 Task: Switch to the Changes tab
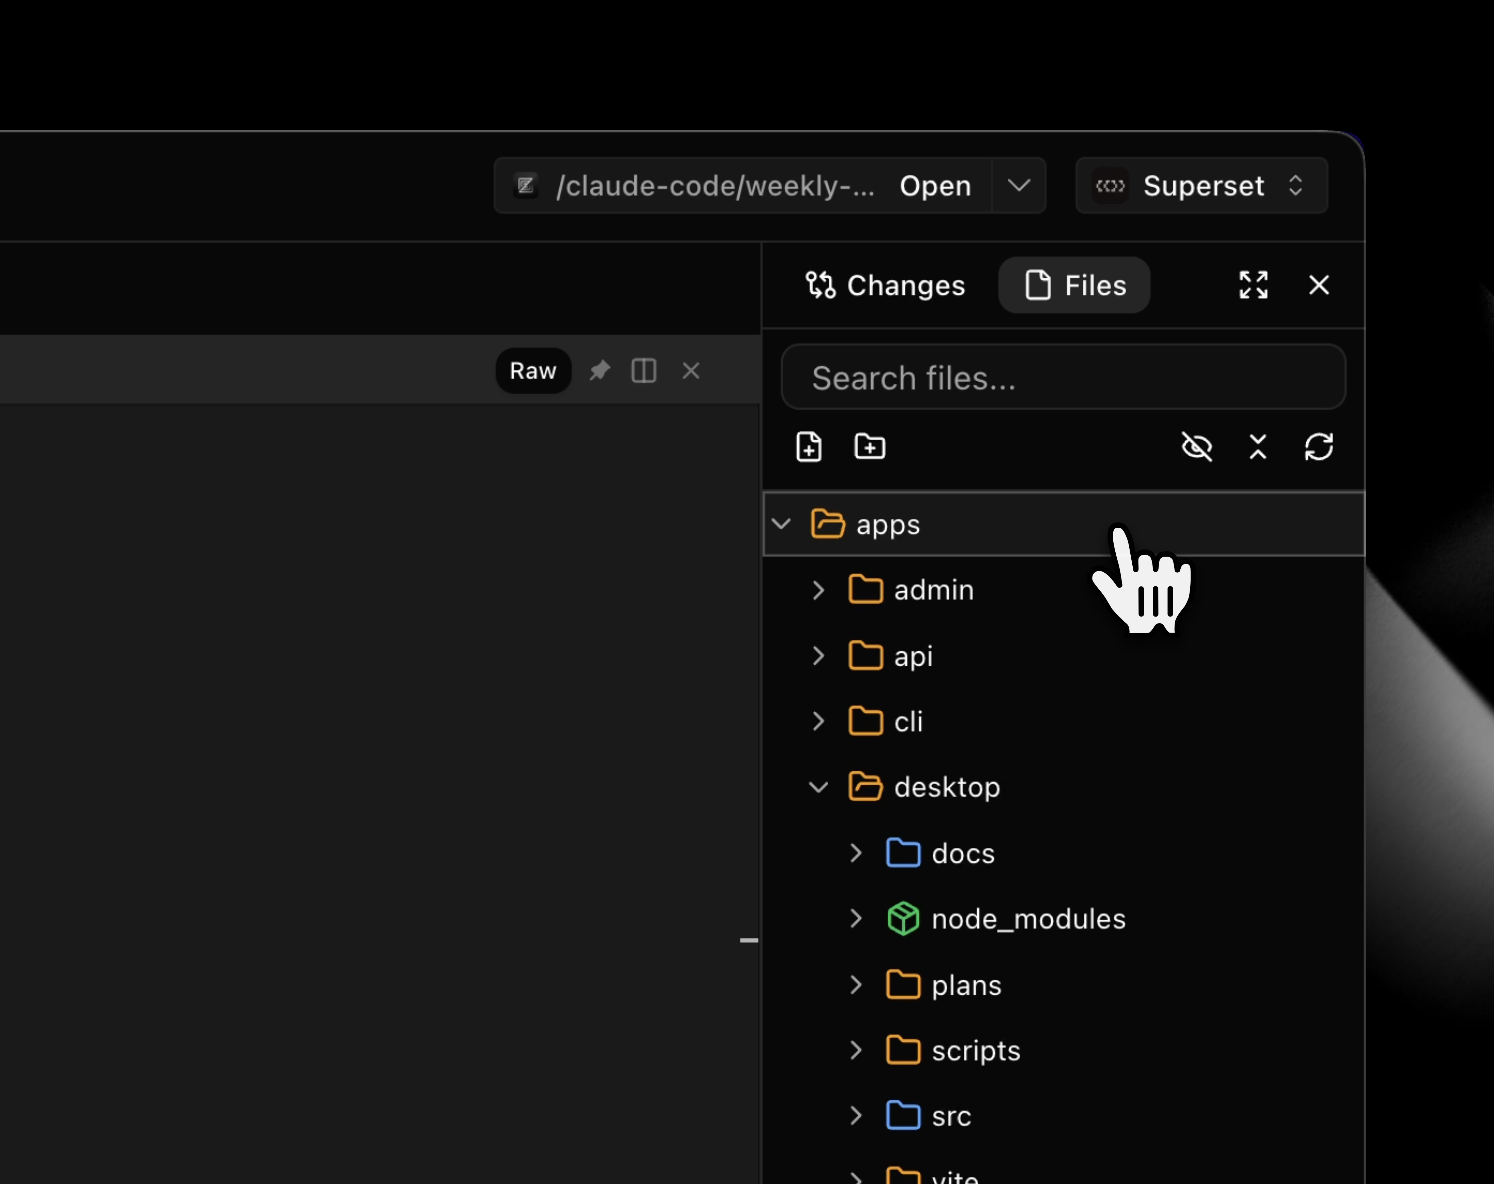(x=885, y=285)
